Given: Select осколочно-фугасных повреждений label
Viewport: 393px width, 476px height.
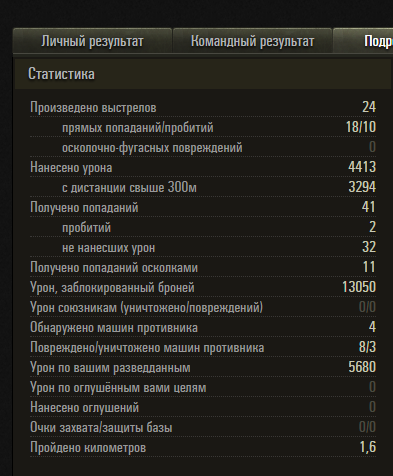Looking at the screenshot, I should tap(152, 148).
